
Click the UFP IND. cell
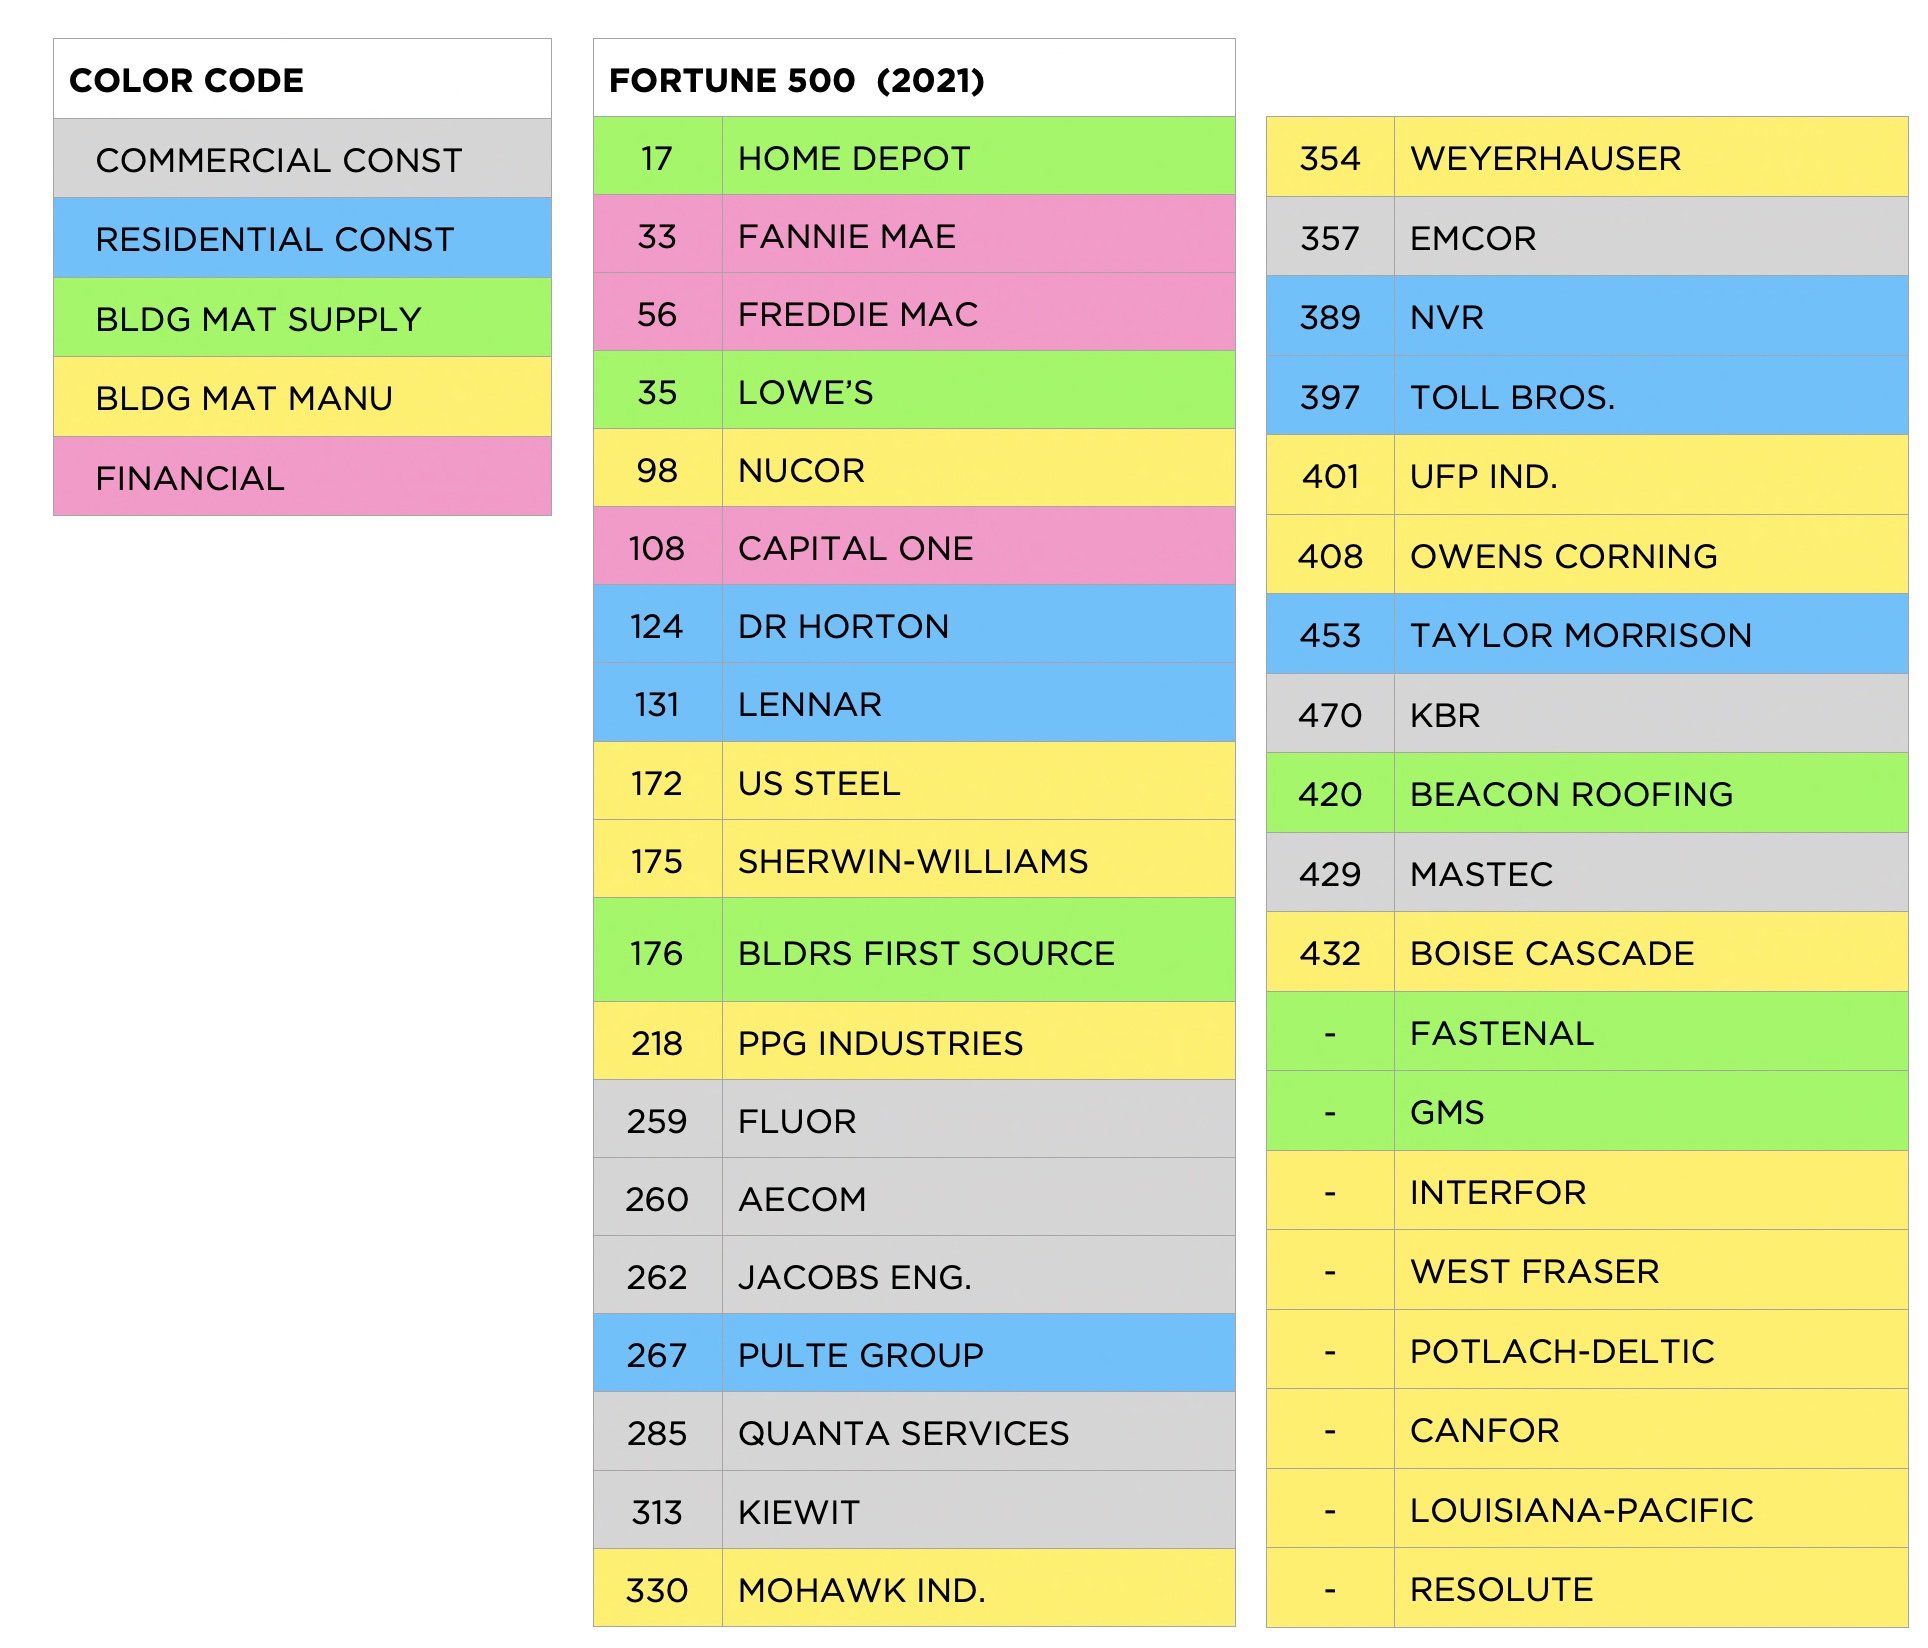point(1651,474)
